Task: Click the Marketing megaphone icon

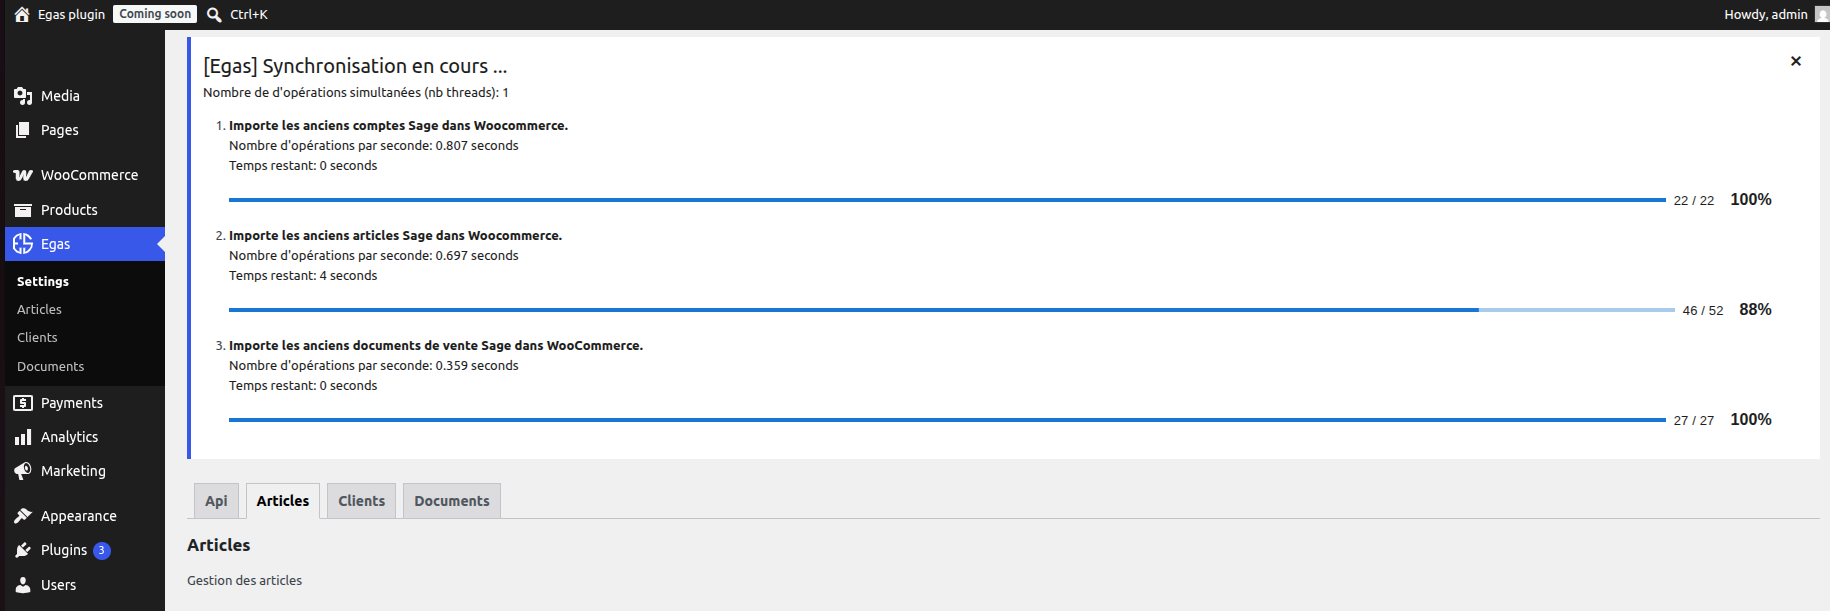Action: pos(23,471)
